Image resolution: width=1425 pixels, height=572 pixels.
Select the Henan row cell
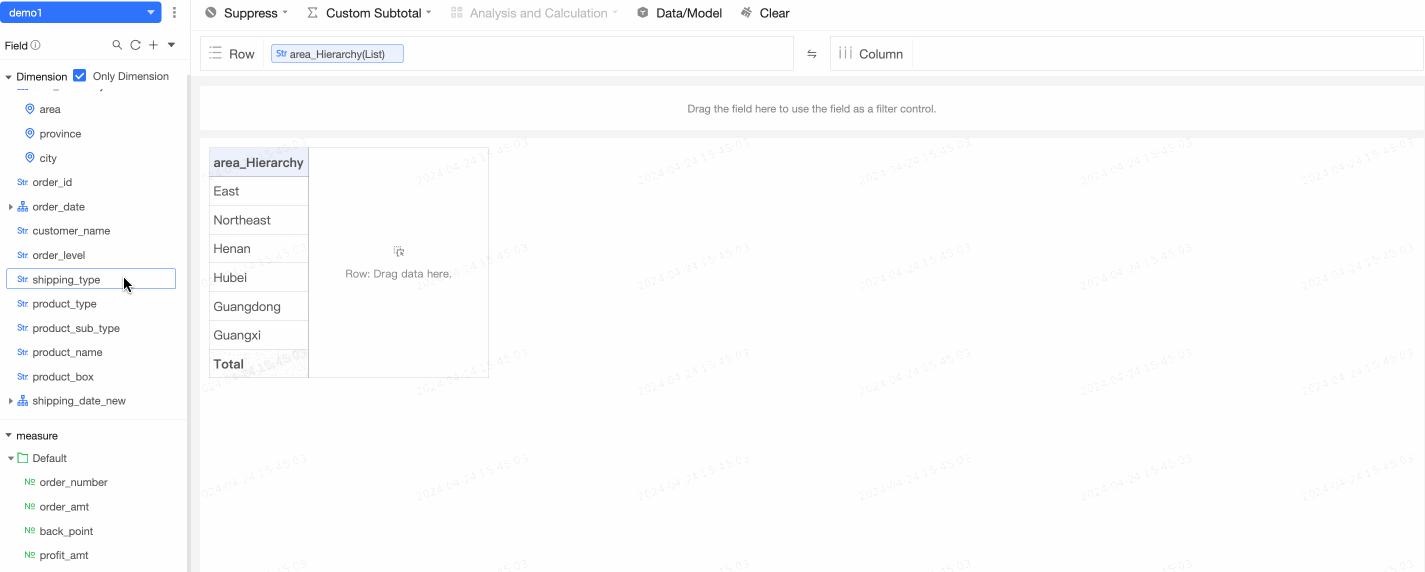259,249
